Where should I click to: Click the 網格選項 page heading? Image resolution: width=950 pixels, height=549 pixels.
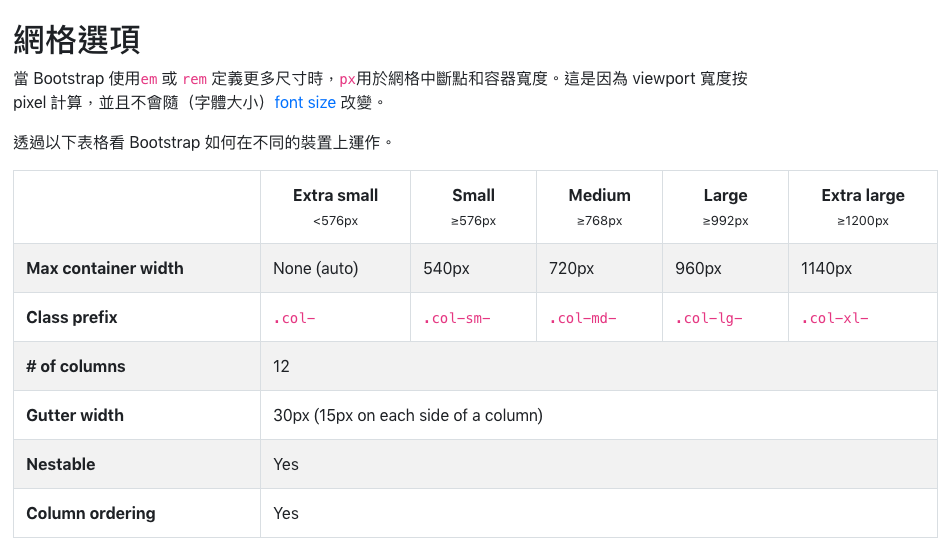[77, 39]
